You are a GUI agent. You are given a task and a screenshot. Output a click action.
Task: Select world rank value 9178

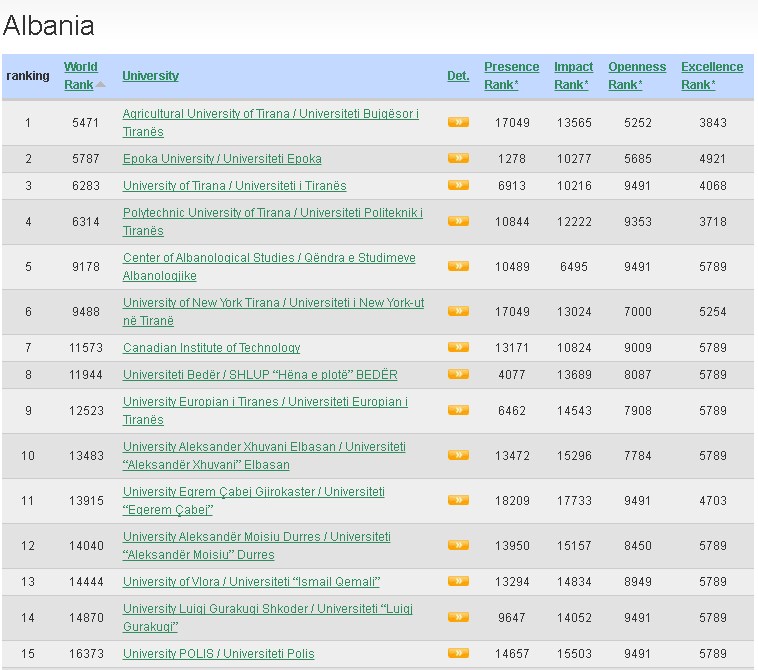86,266
